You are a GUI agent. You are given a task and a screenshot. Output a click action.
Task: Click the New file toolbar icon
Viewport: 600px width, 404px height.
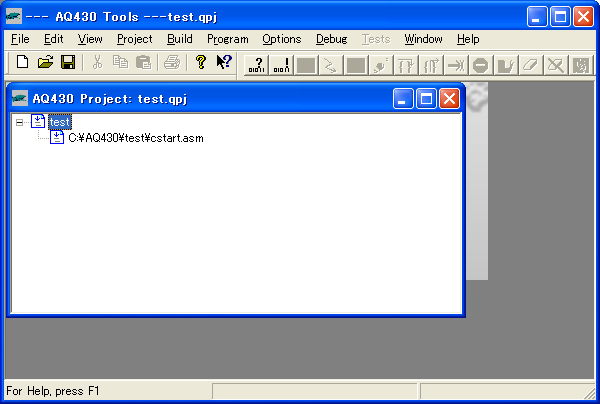pos(23,63)
